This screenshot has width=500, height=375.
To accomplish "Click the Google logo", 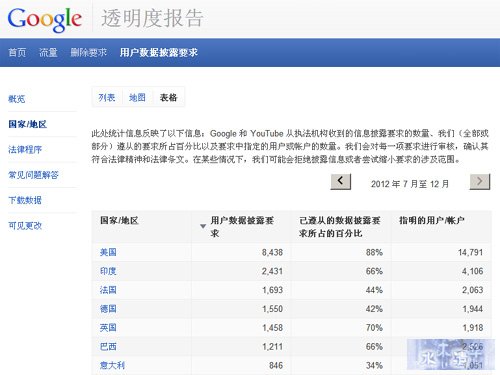I will click(45, 19).
